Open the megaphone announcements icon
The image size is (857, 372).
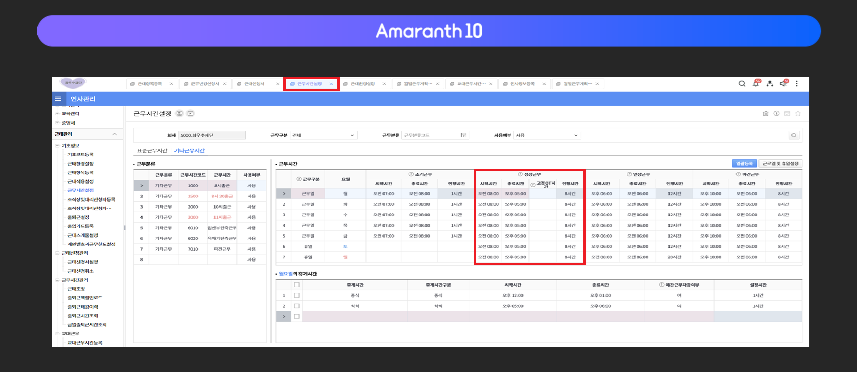784,84
